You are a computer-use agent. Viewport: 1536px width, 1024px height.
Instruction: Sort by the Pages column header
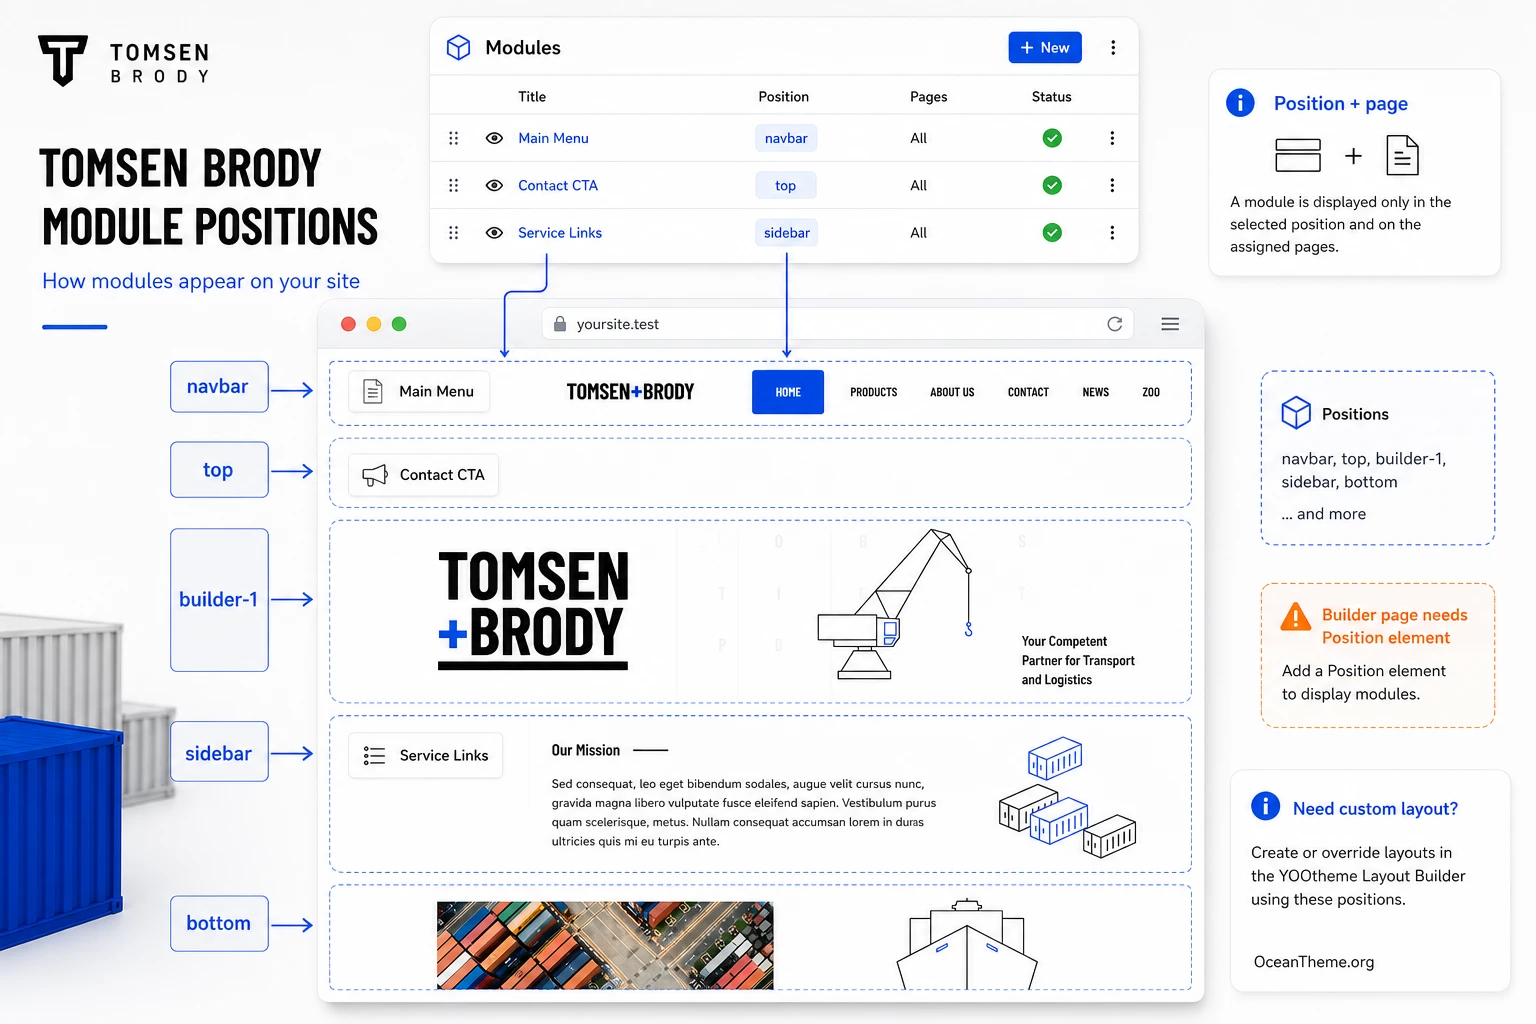(x=928, y=96)
